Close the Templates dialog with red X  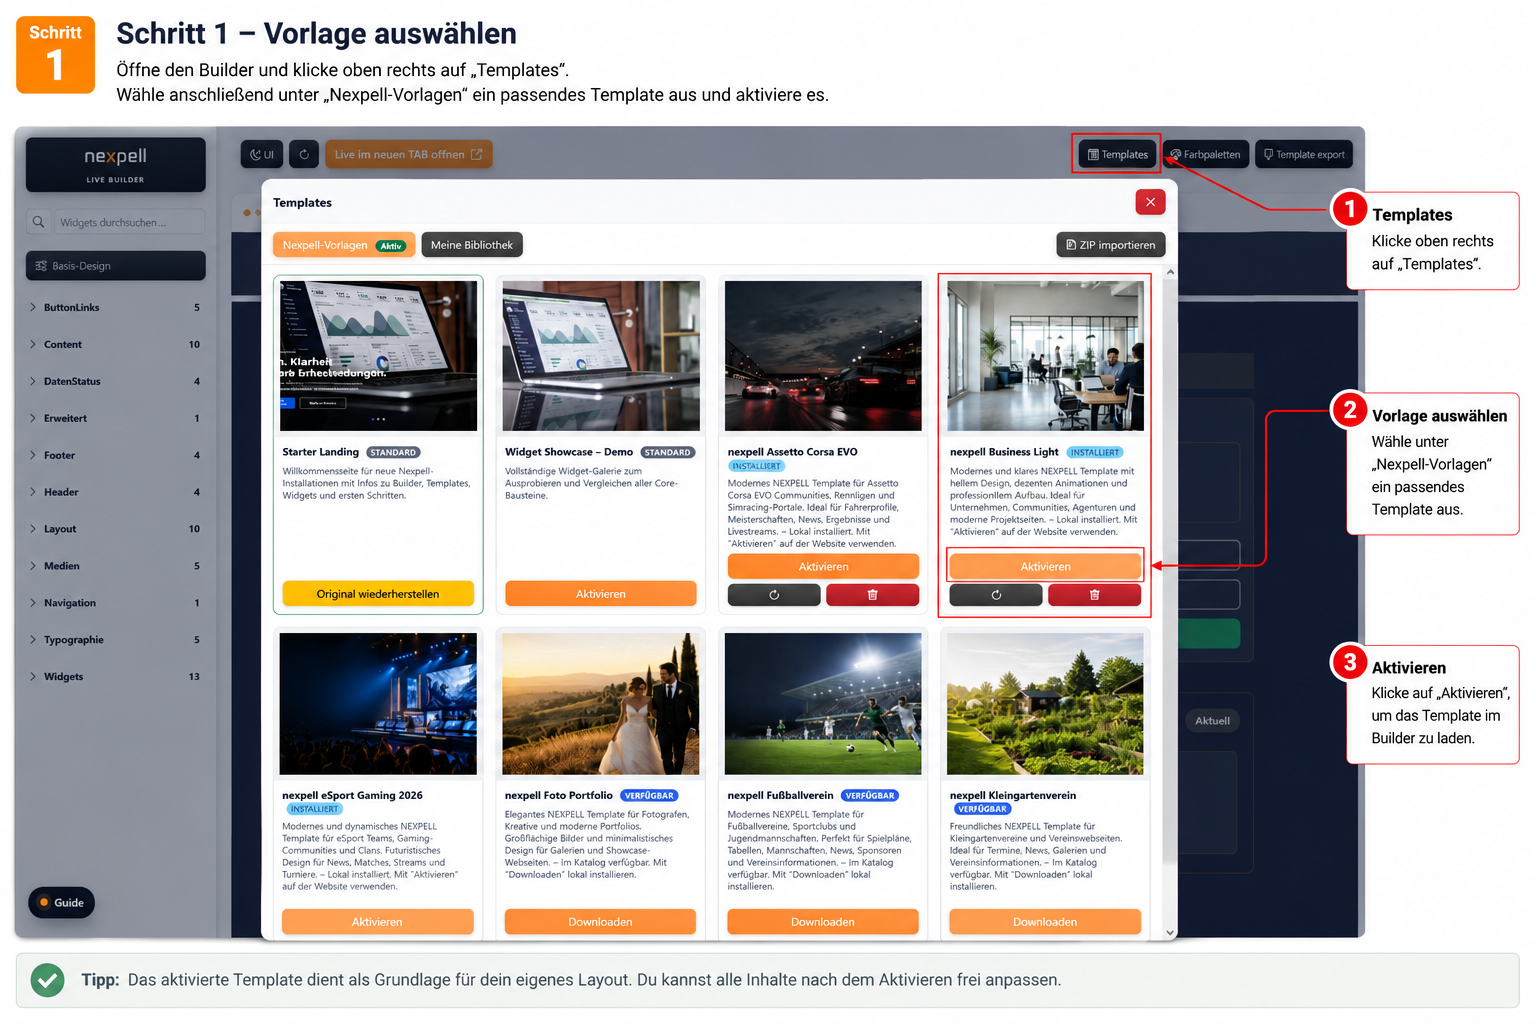tap(1150, 202)
